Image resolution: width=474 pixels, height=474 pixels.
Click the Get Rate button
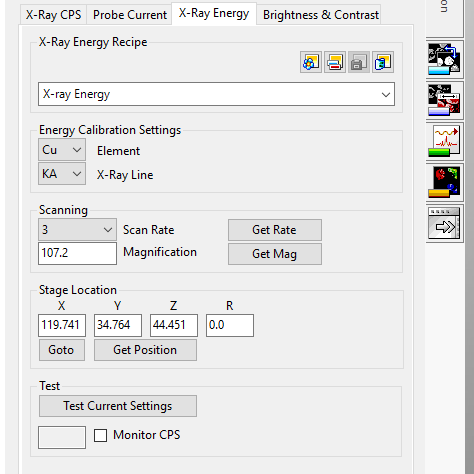coord(275,230)
